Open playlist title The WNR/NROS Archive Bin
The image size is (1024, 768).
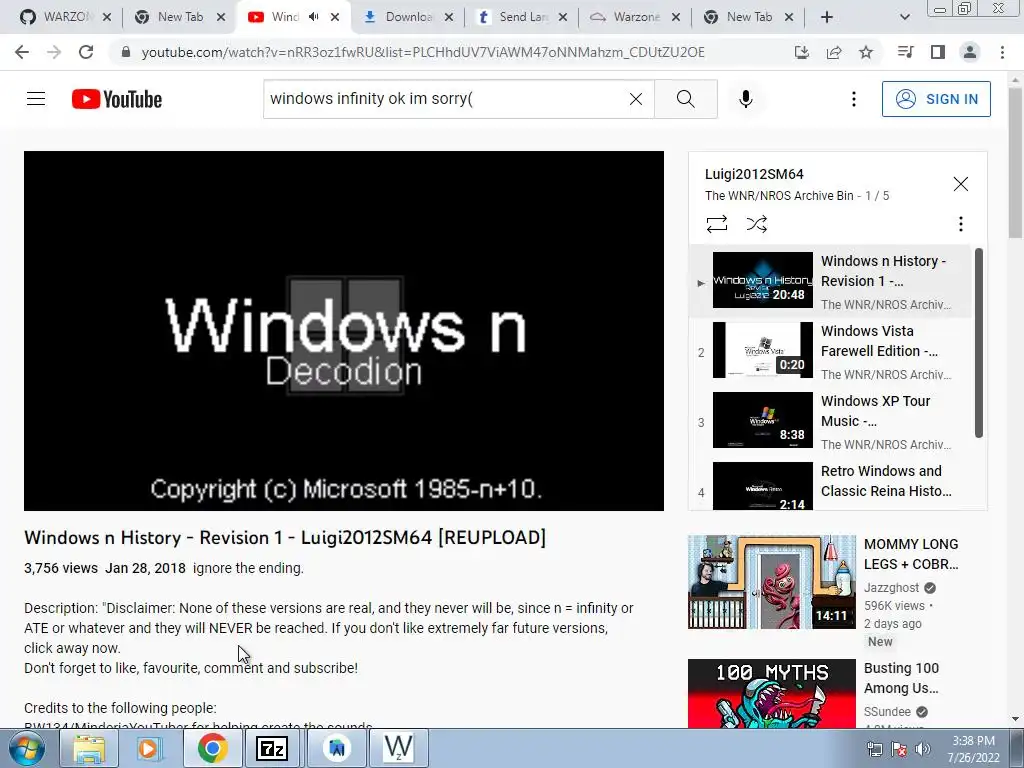pos(779,195)
